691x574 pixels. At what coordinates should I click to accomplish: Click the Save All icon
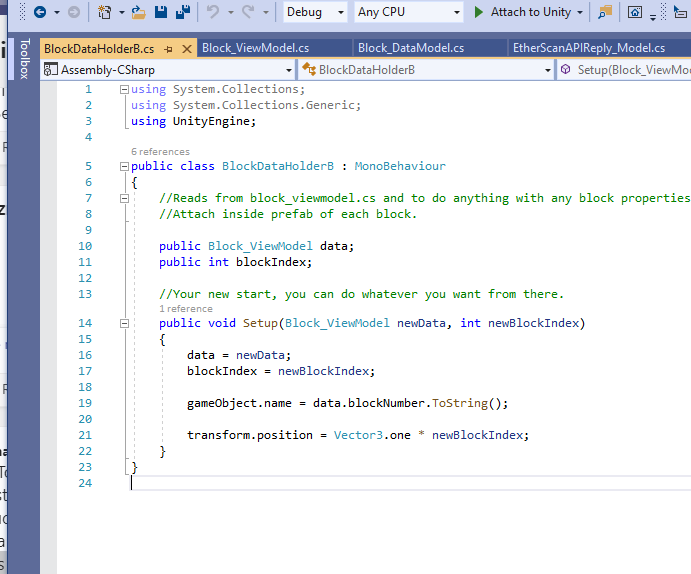click(x=183, y=12)
